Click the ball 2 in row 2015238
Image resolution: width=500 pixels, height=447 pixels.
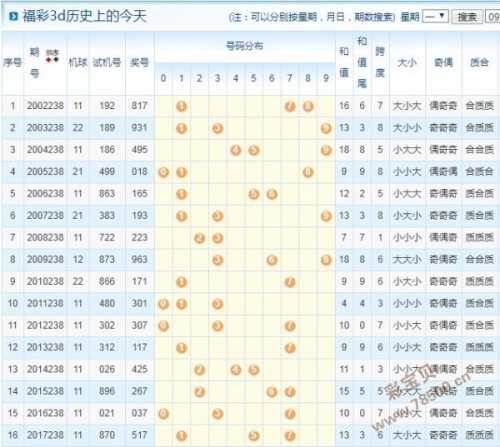(199, 392)
